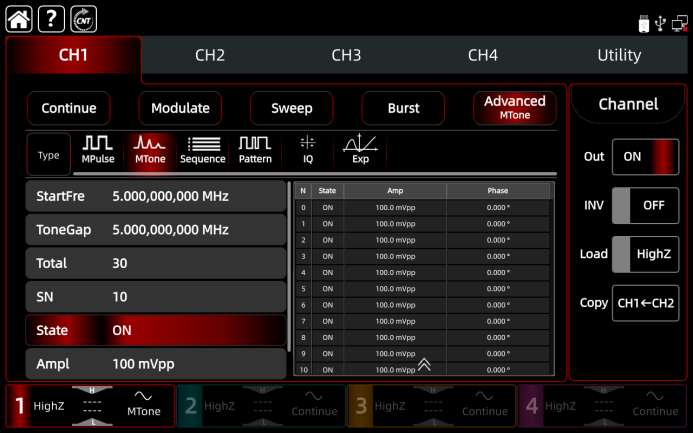This screenshot has width=693, height=433.
Task: Click the CNT counter icon
Action: pos(85,18)
